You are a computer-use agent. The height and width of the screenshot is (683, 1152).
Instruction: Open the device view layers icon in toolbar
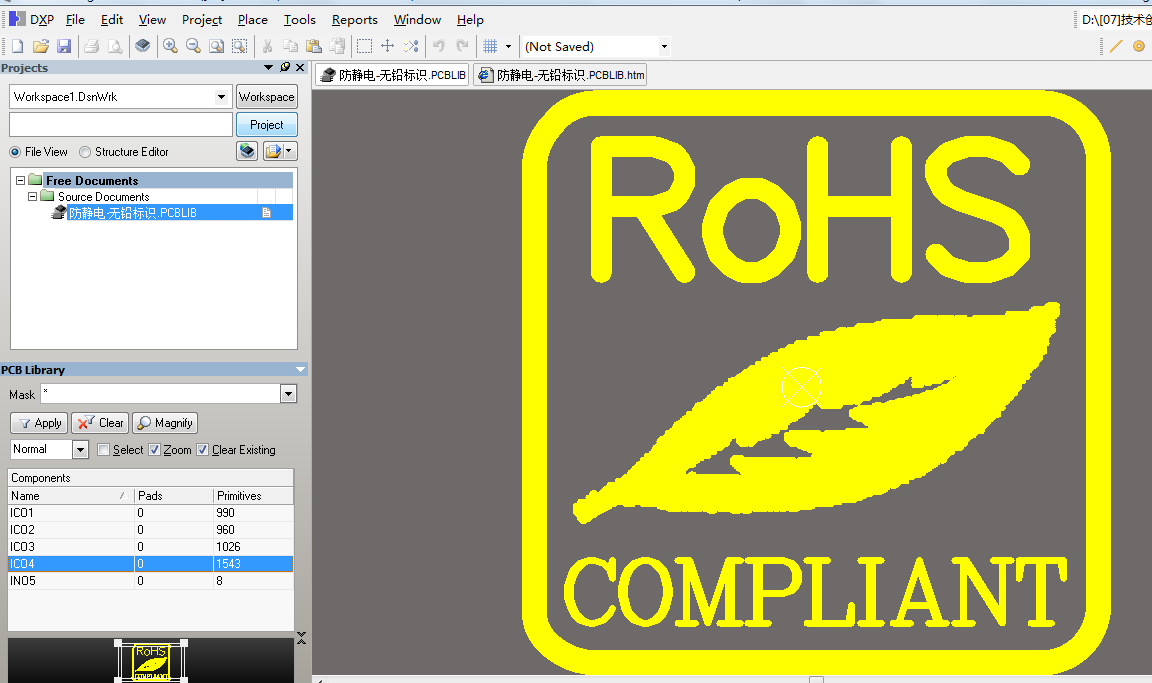point(143,46)
